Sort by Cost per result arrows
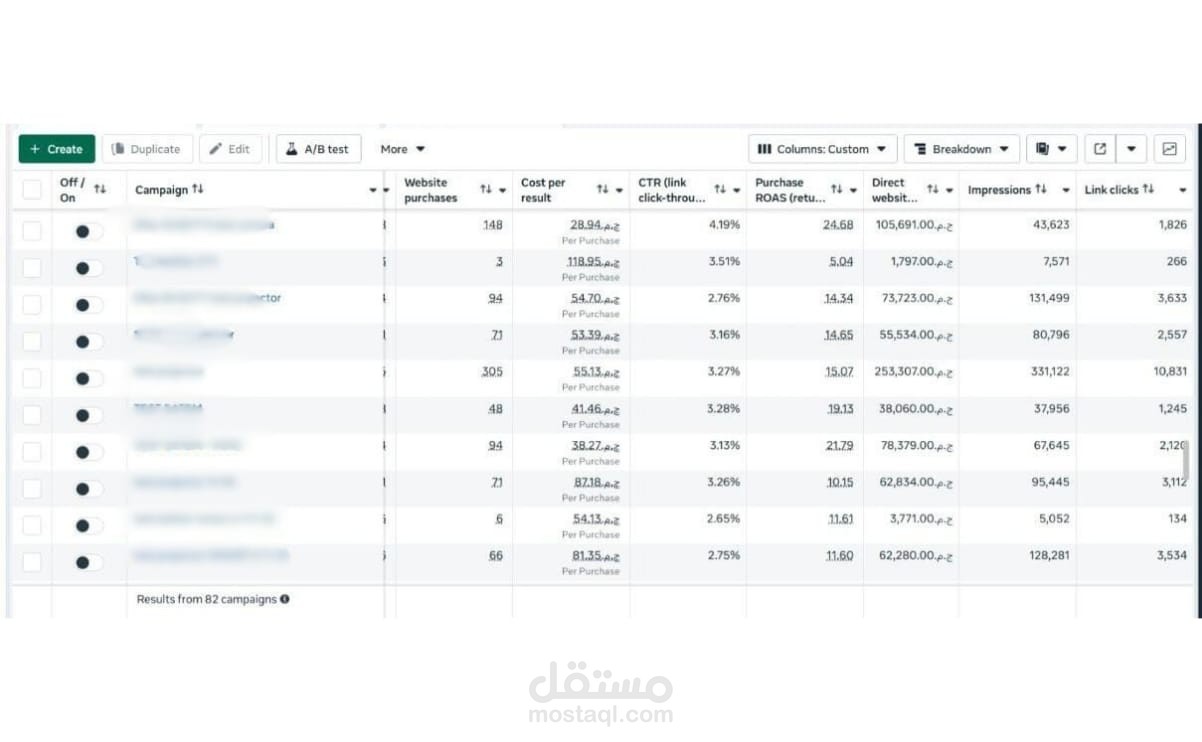 click(x=603, y=189)
